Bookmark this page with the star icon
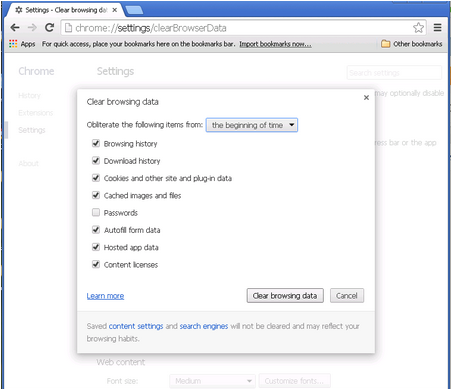This screenshot has width=451, height=389. (418, 28)
